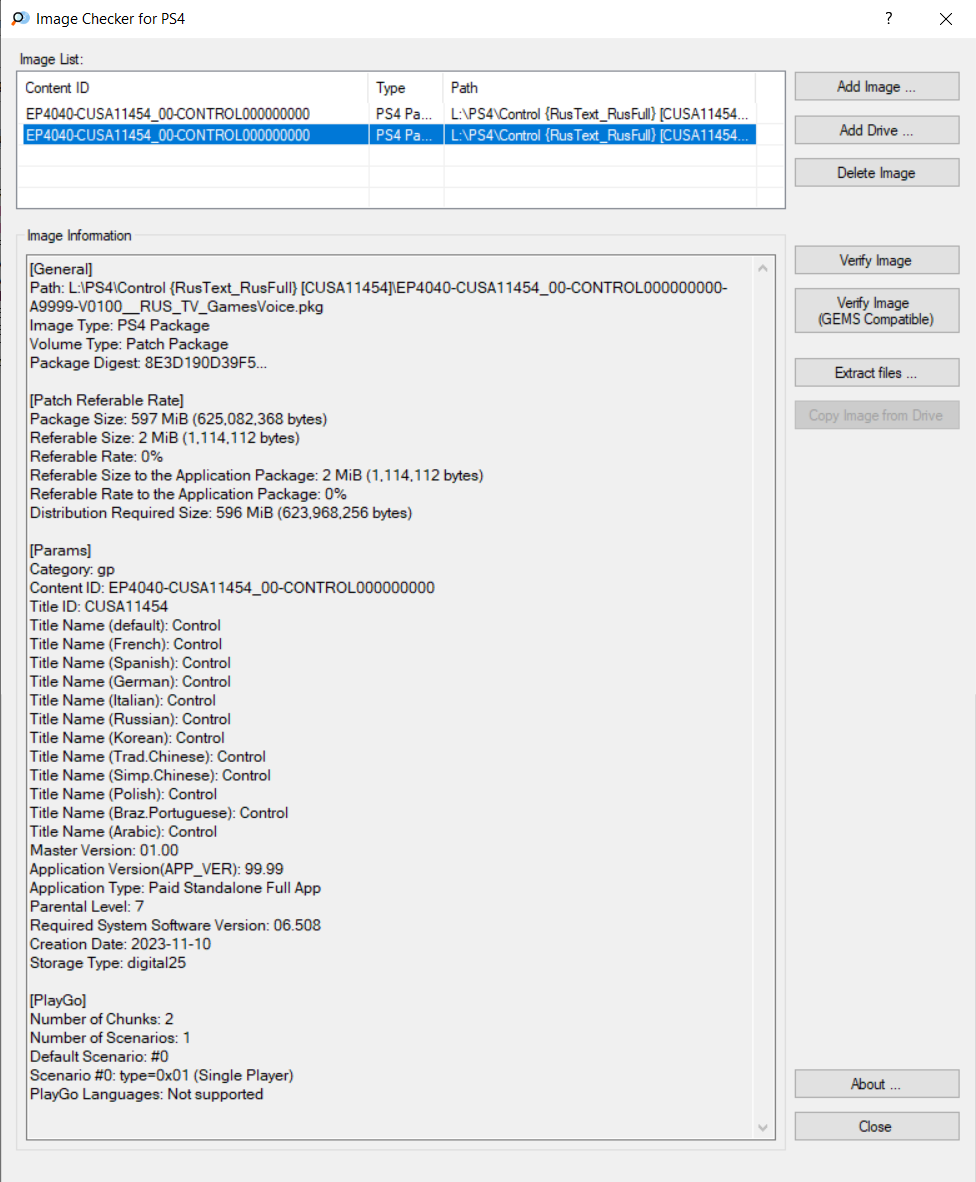Open the Extract files dialog
The image size is (976, 1182).
[x=877, y=372]
